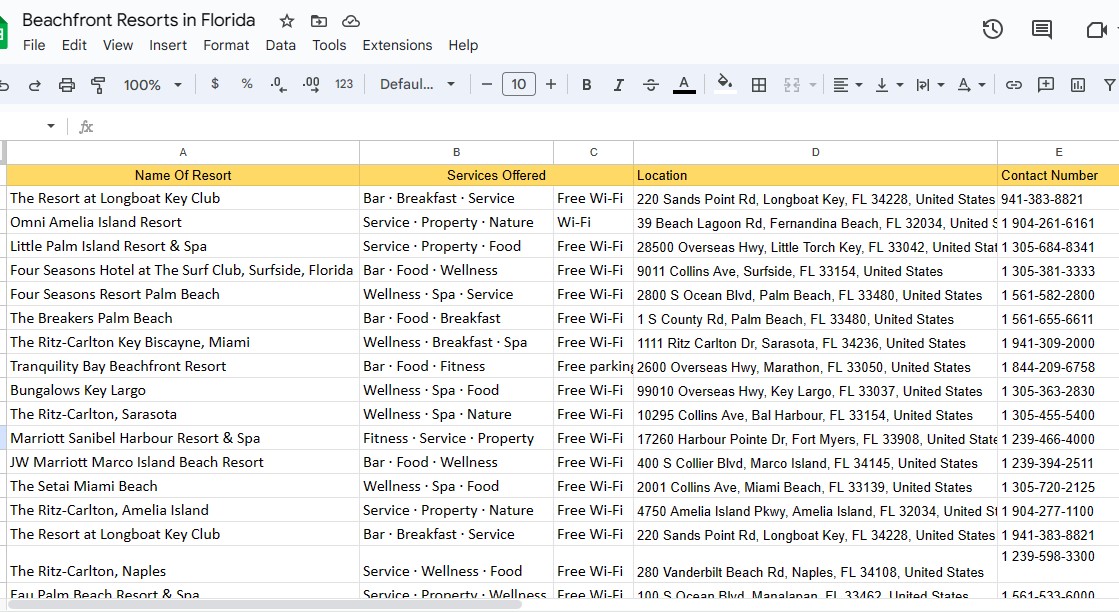Expand the 100% zoom dropdown
The width and height of the screenshot is (1119, 612).
(153, 85)
